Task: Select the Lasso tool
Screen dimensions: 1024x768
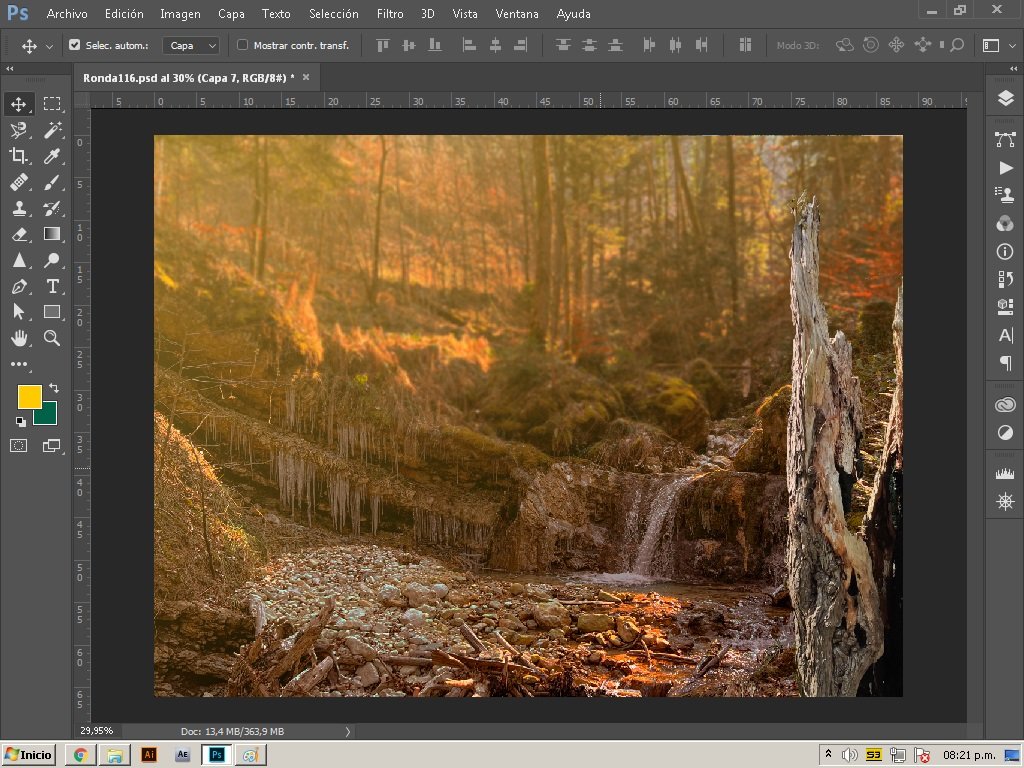Action: coord(18,130)
